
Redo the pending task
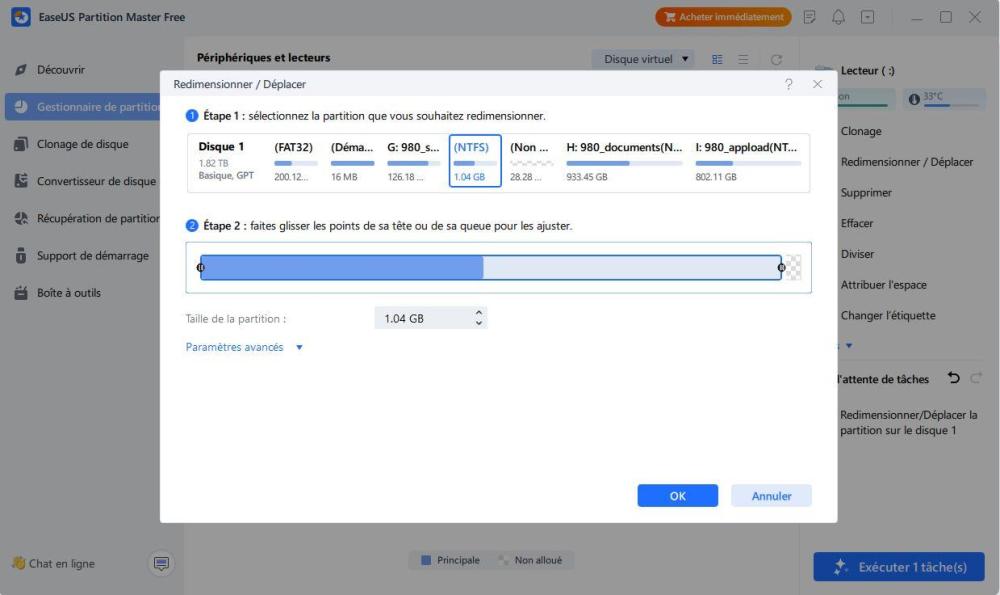(x=976, y=378)
